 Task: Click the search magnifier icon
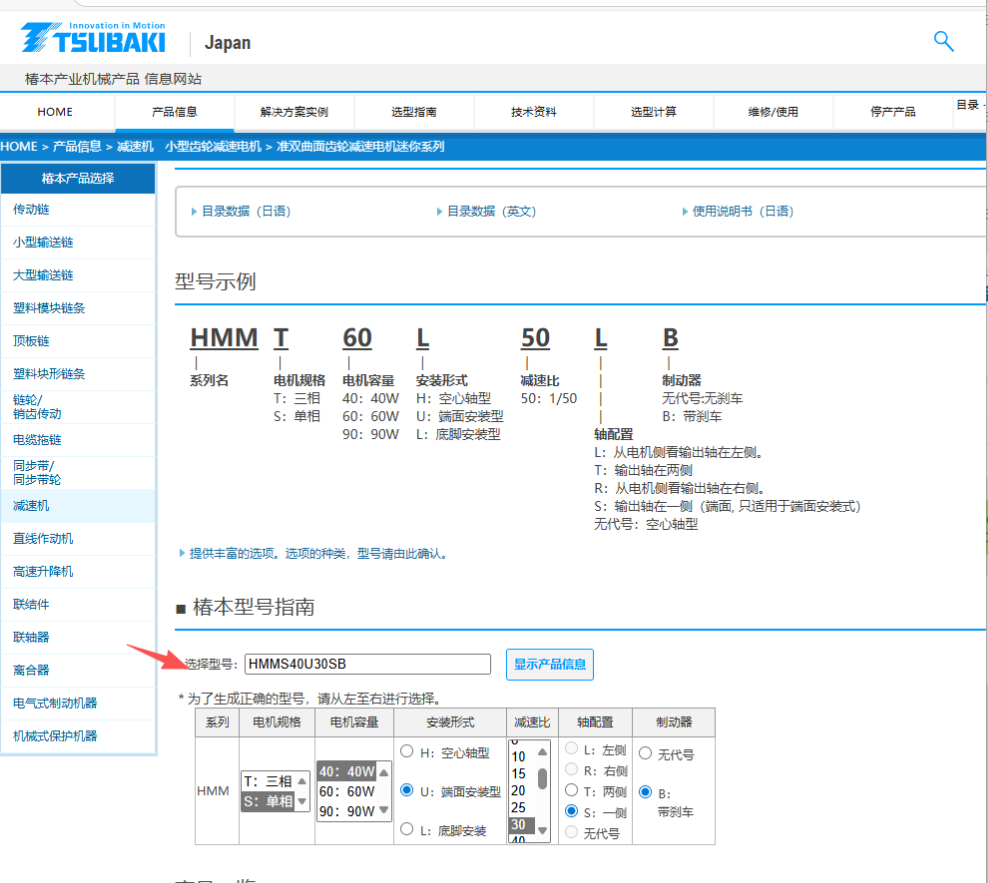click(943, 42)
